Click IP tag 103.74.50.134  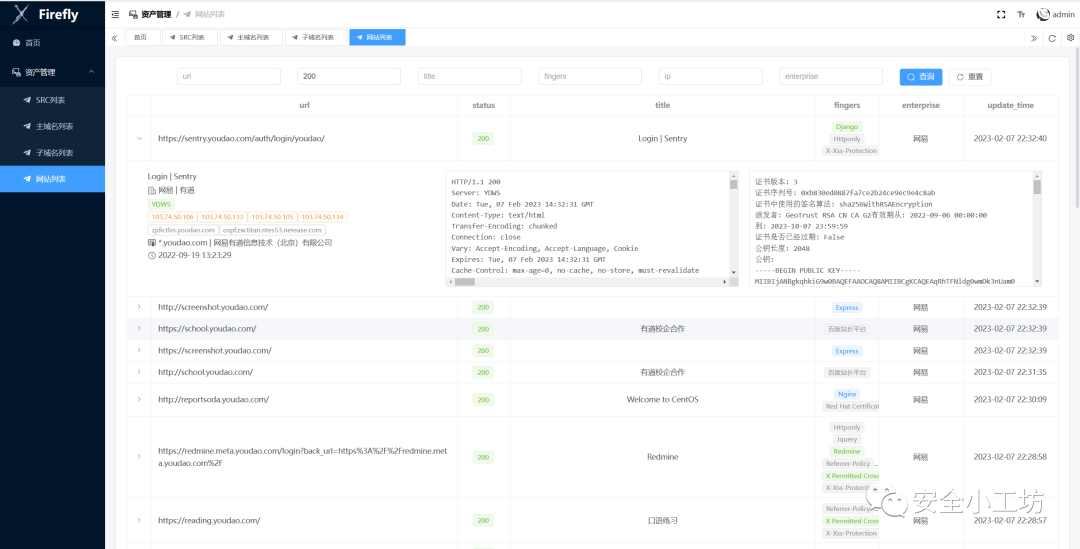[323, 217]
